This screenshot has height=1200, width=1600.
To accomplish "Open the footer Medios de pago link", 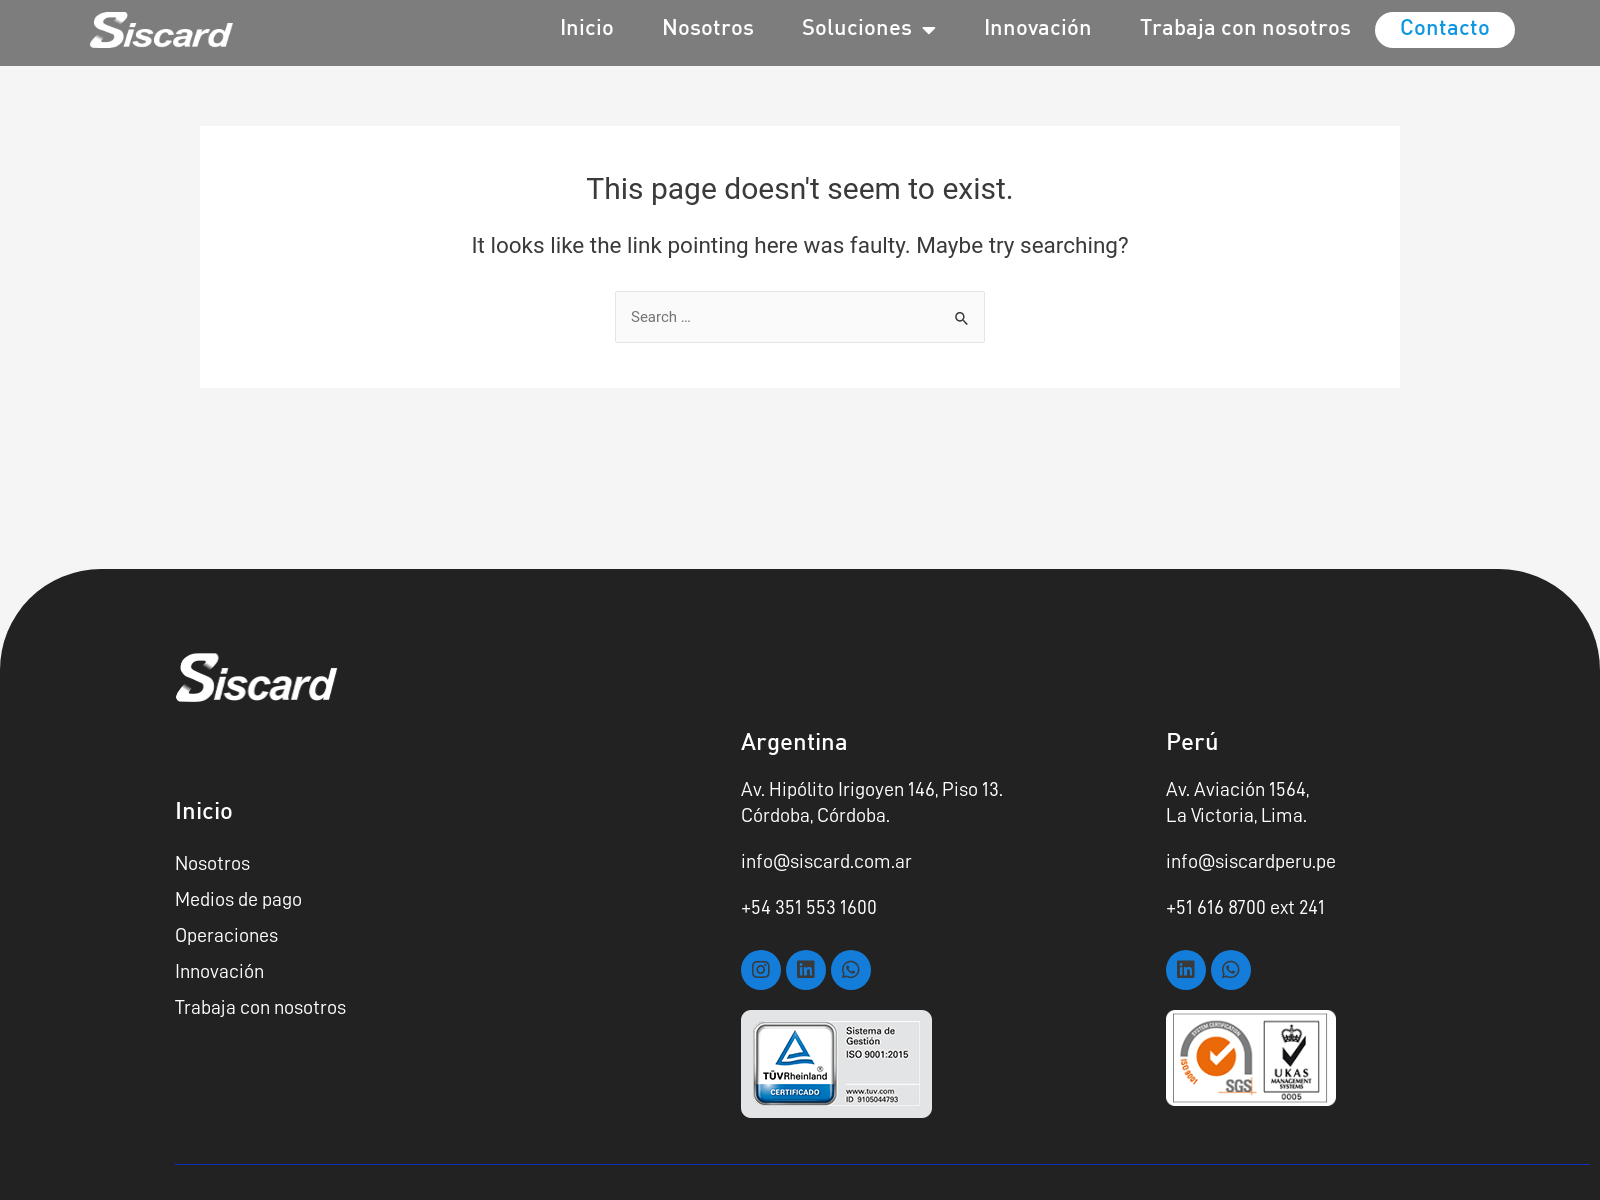I will pyautogui.click(x=238, y=899).
